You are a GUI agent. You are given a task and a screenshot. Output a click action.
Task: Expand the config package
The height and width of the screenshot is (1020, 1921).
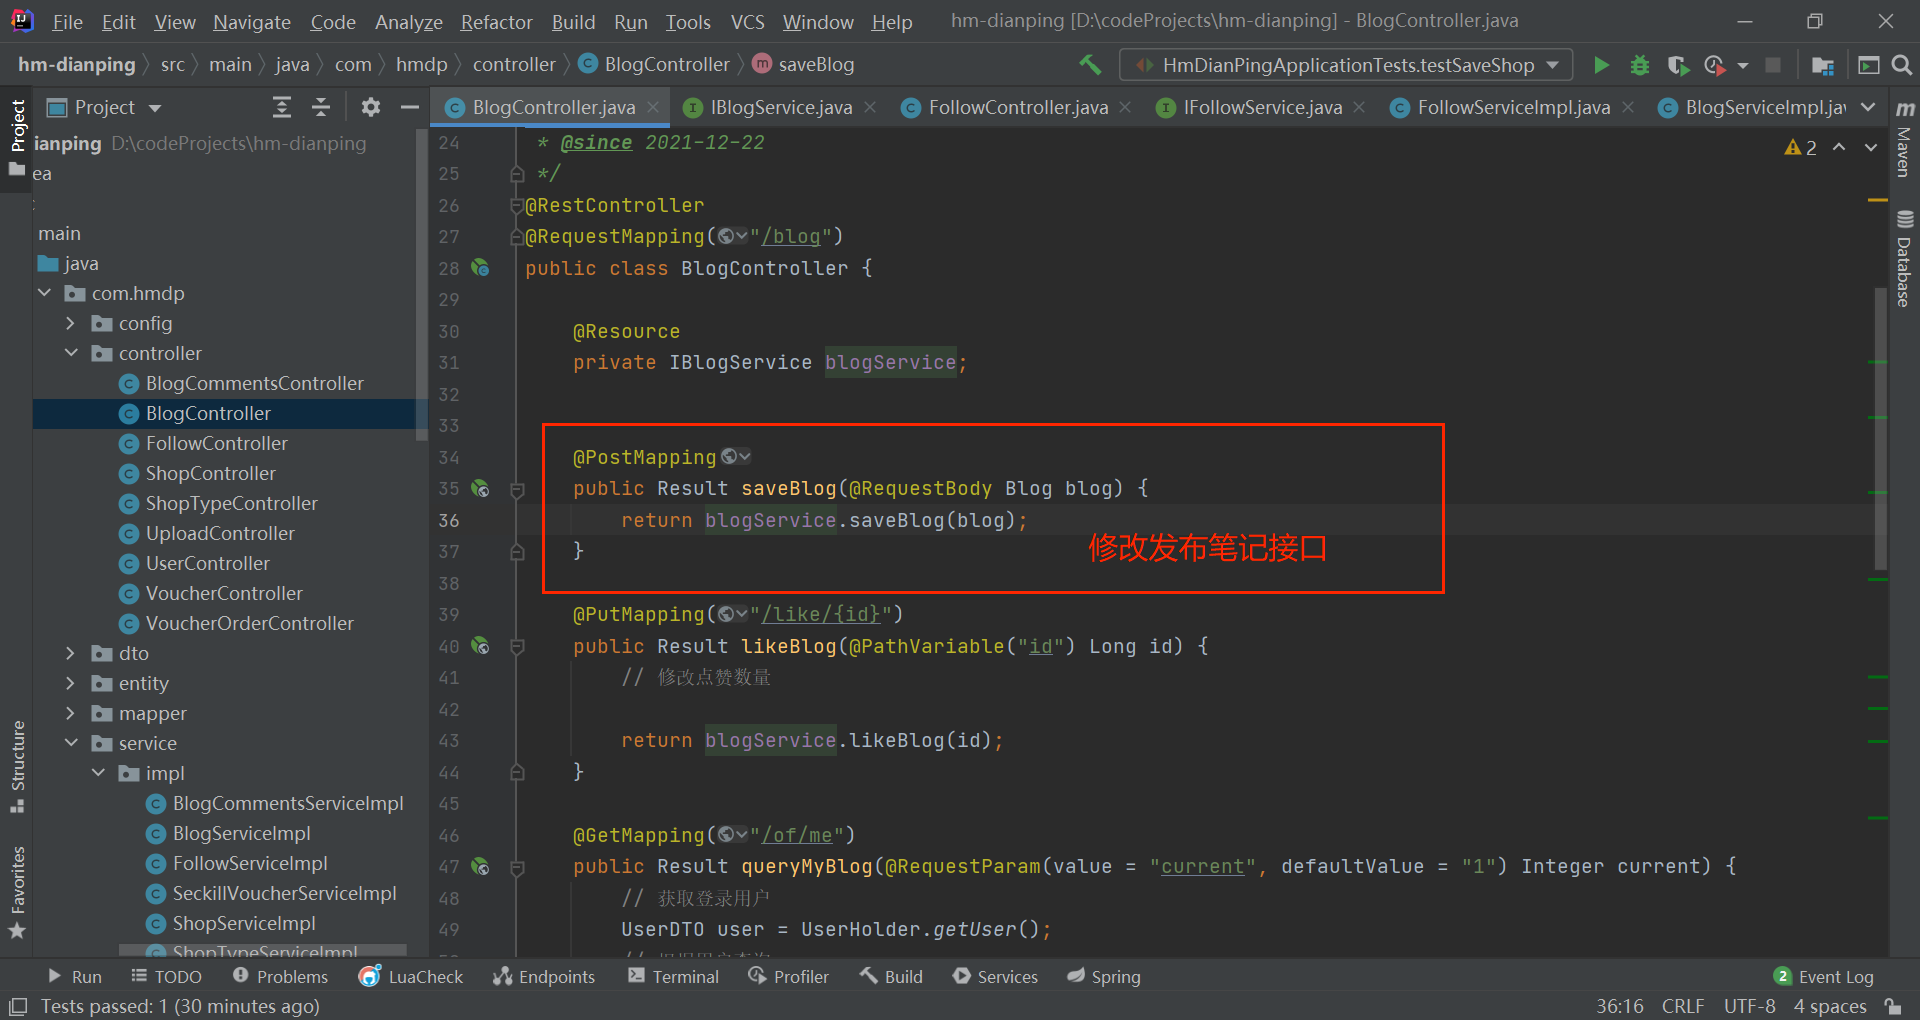click(x=70, y=323)
